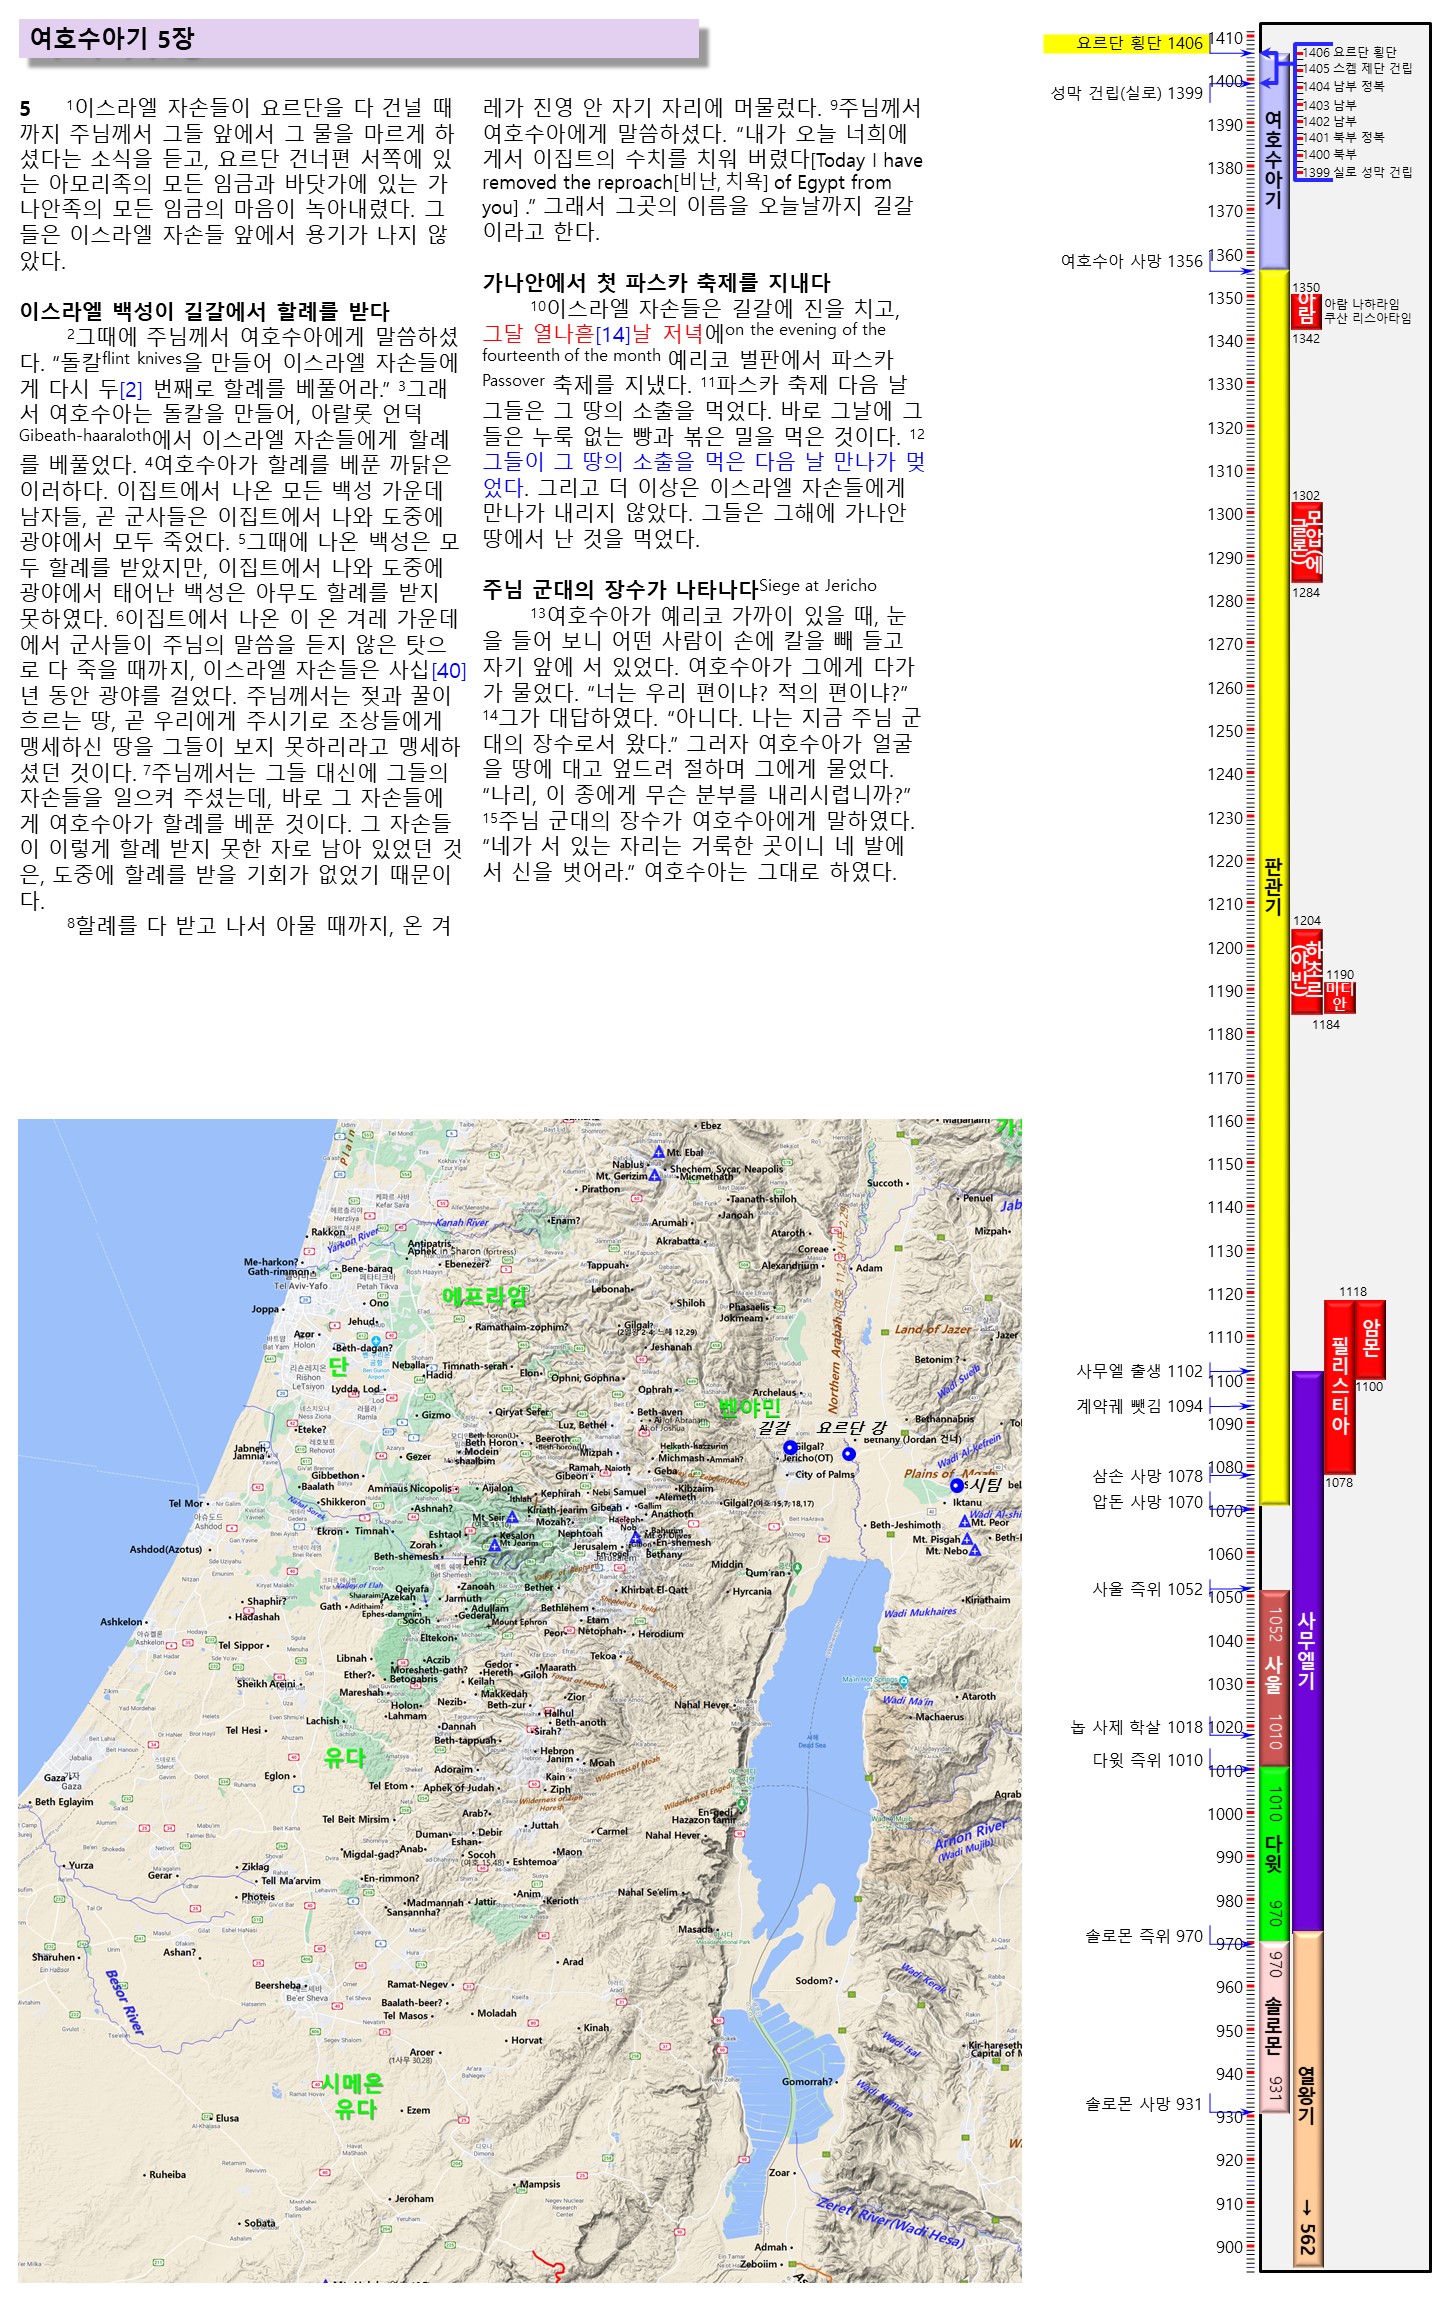The height and width of the screenshot is (2298, 1440).
Task: Click the small word Gibeath-haaraloth in verse 3
Action: tap(85, 435)
